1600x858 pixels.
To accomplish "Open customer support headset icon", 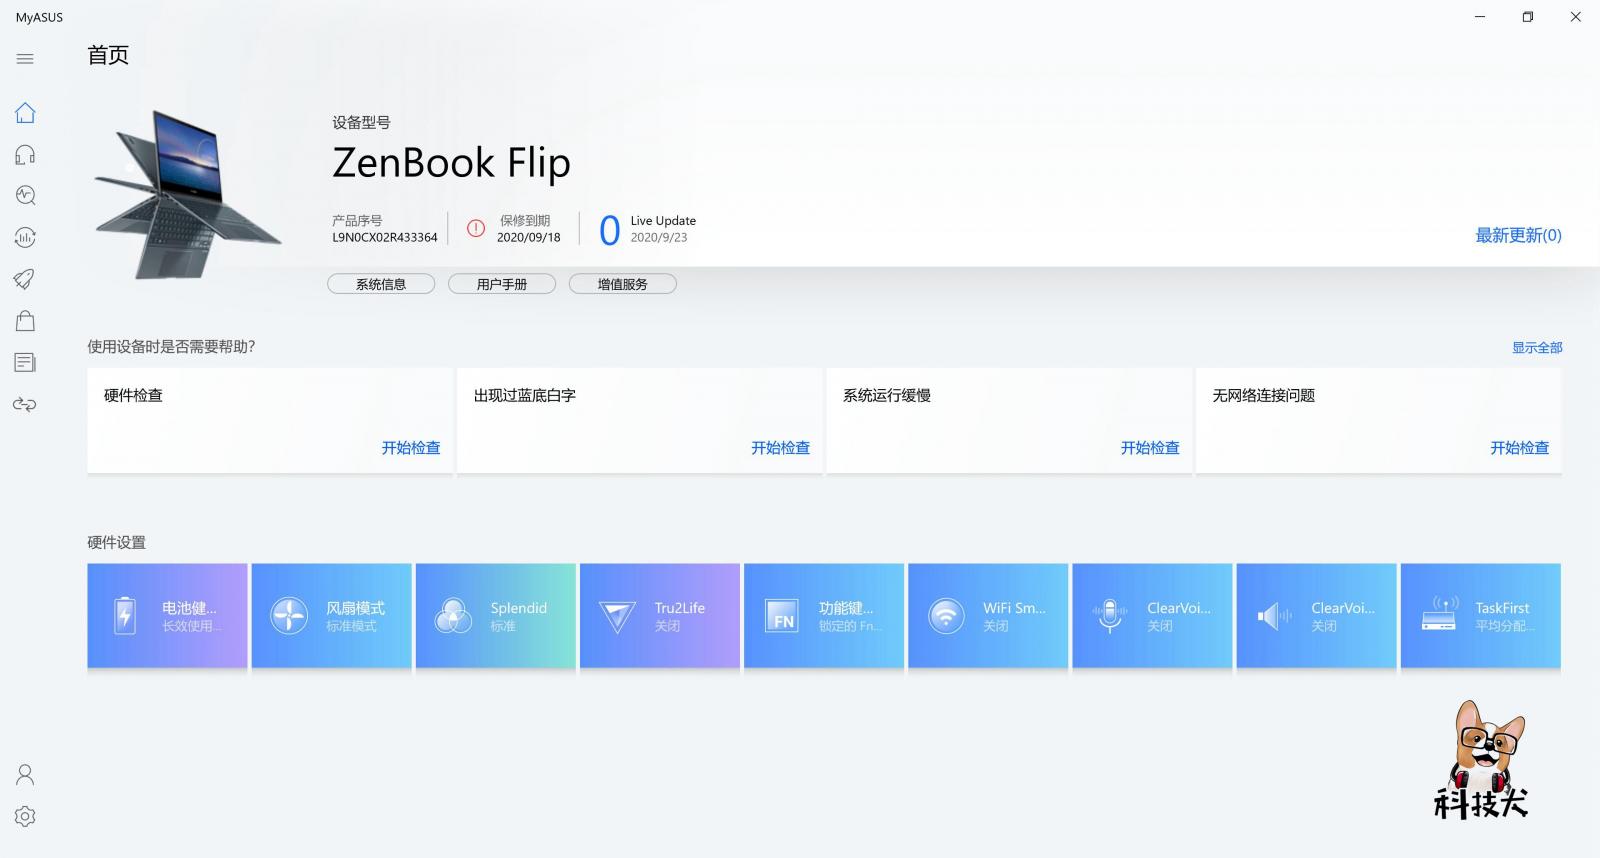I will tap(25, 154).
